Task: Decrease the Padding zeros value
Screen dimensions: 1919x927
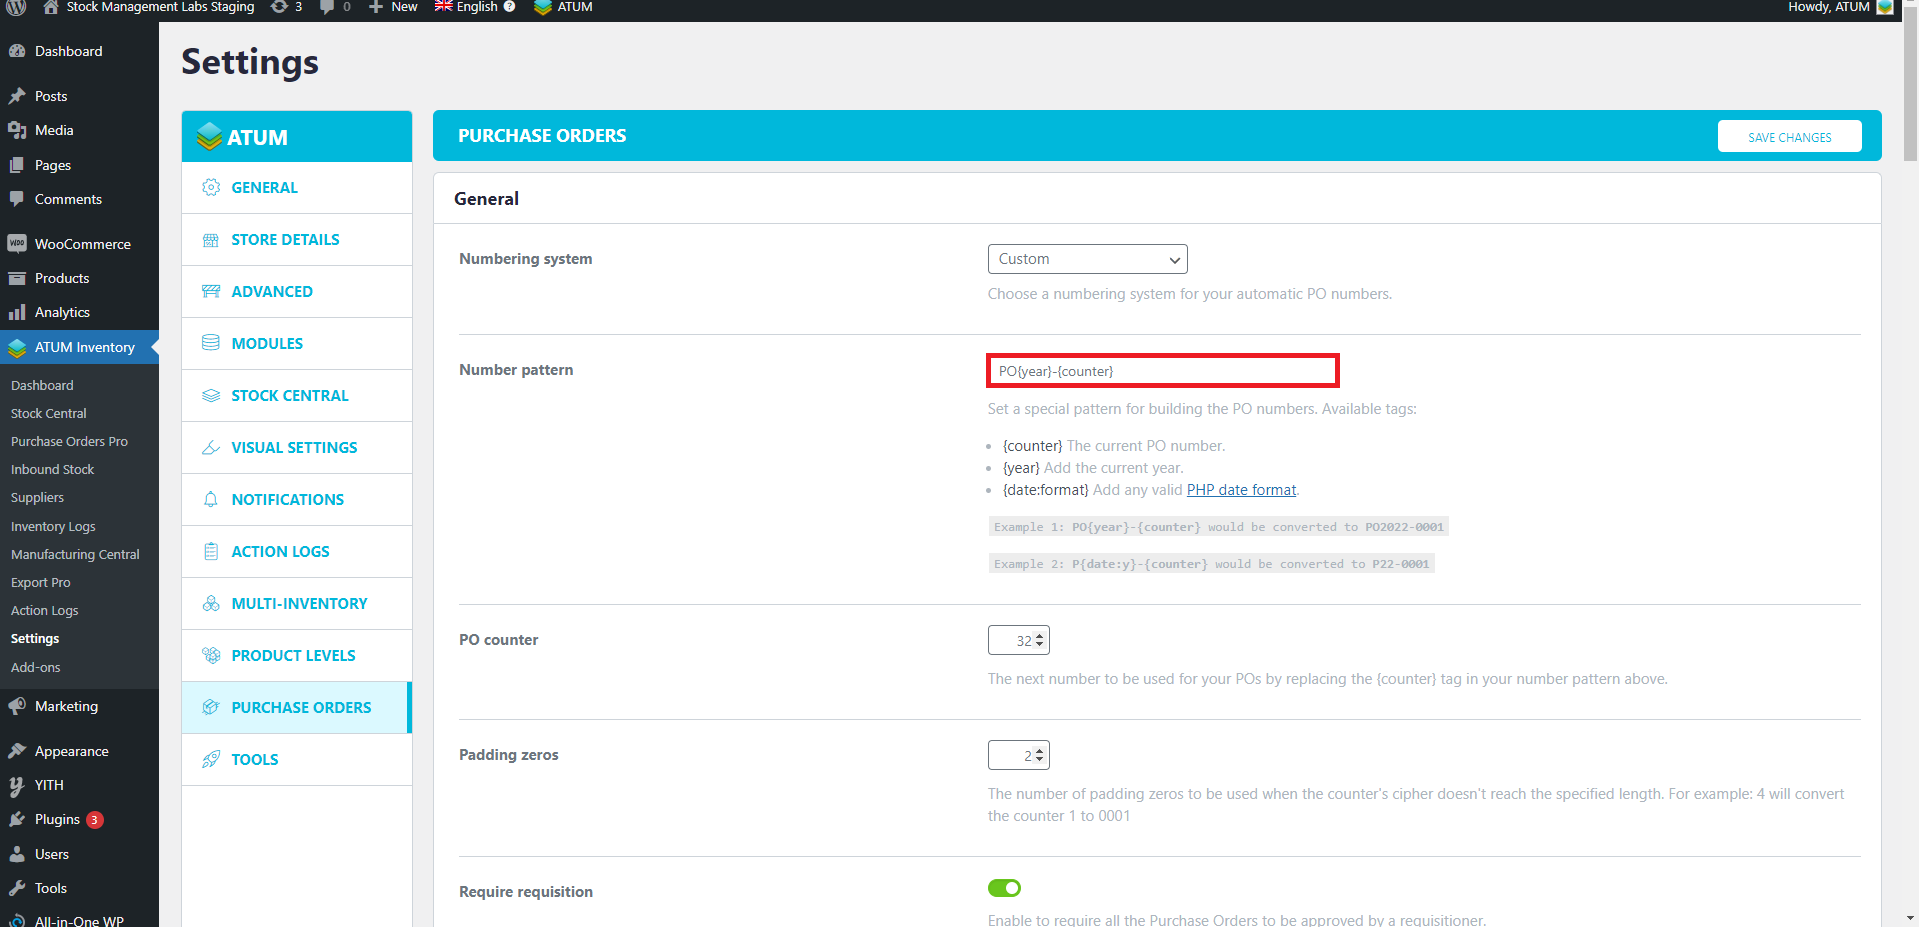Action: point(1040,760)
